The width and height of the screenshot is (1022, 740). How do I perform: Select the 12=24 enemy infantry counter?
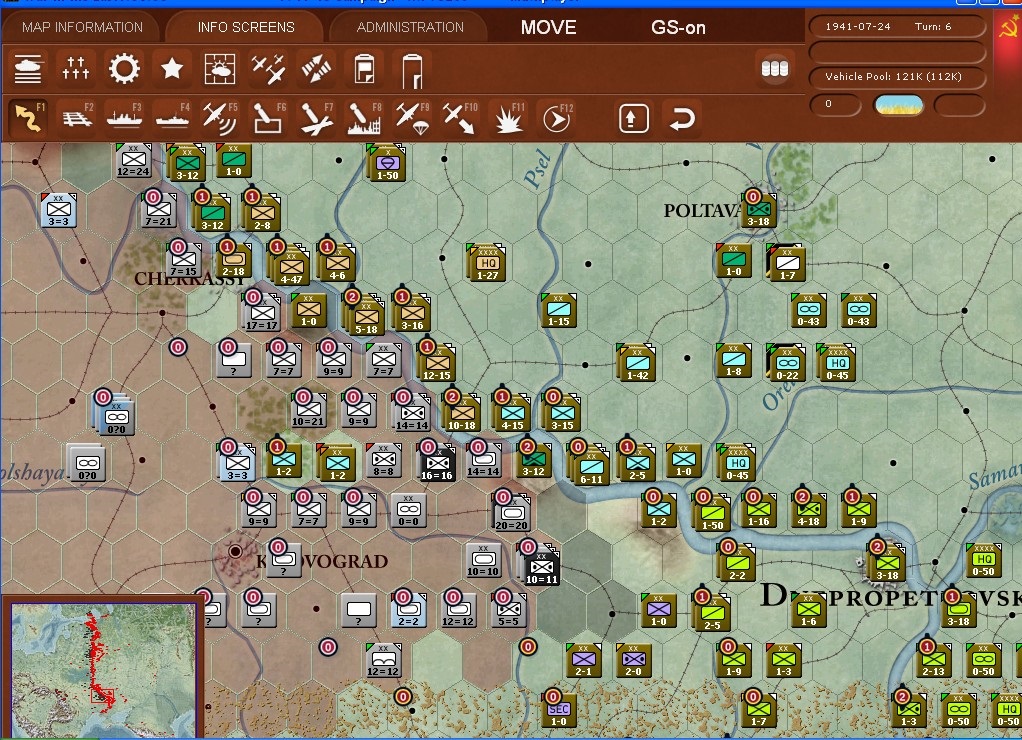click(x=133, y=160)
